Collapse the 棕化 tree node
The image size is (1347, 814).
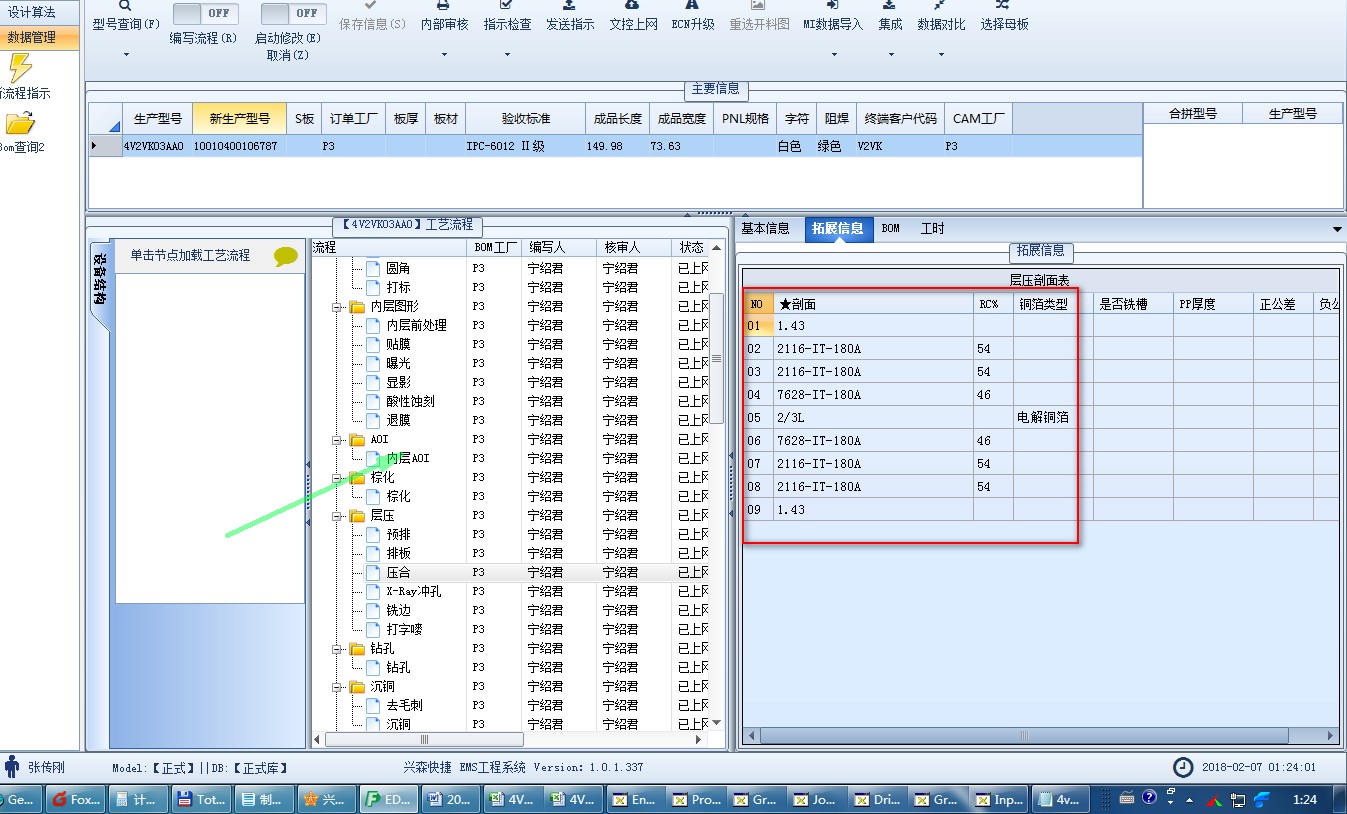(x=338, y=478)
